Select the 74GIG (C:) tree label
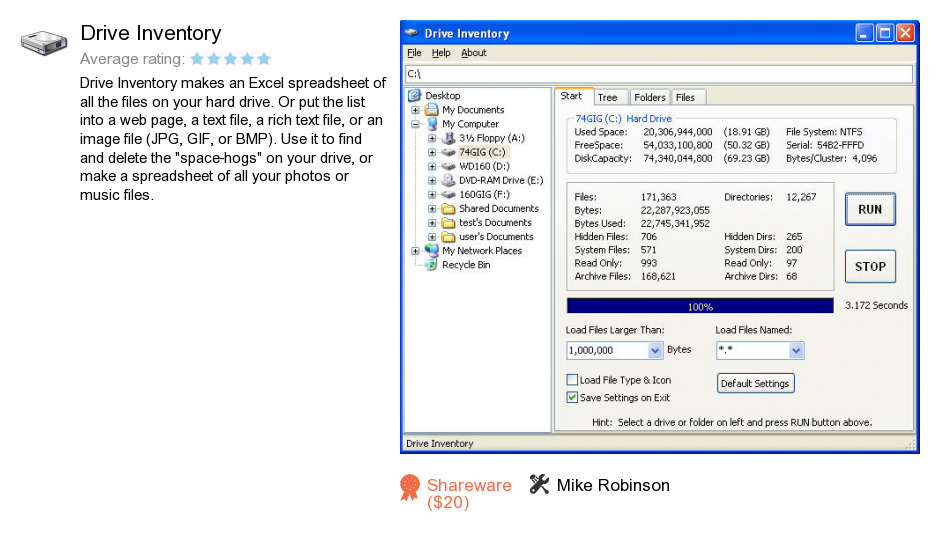Viewport: 940px width, 538px height. (483, 152)
